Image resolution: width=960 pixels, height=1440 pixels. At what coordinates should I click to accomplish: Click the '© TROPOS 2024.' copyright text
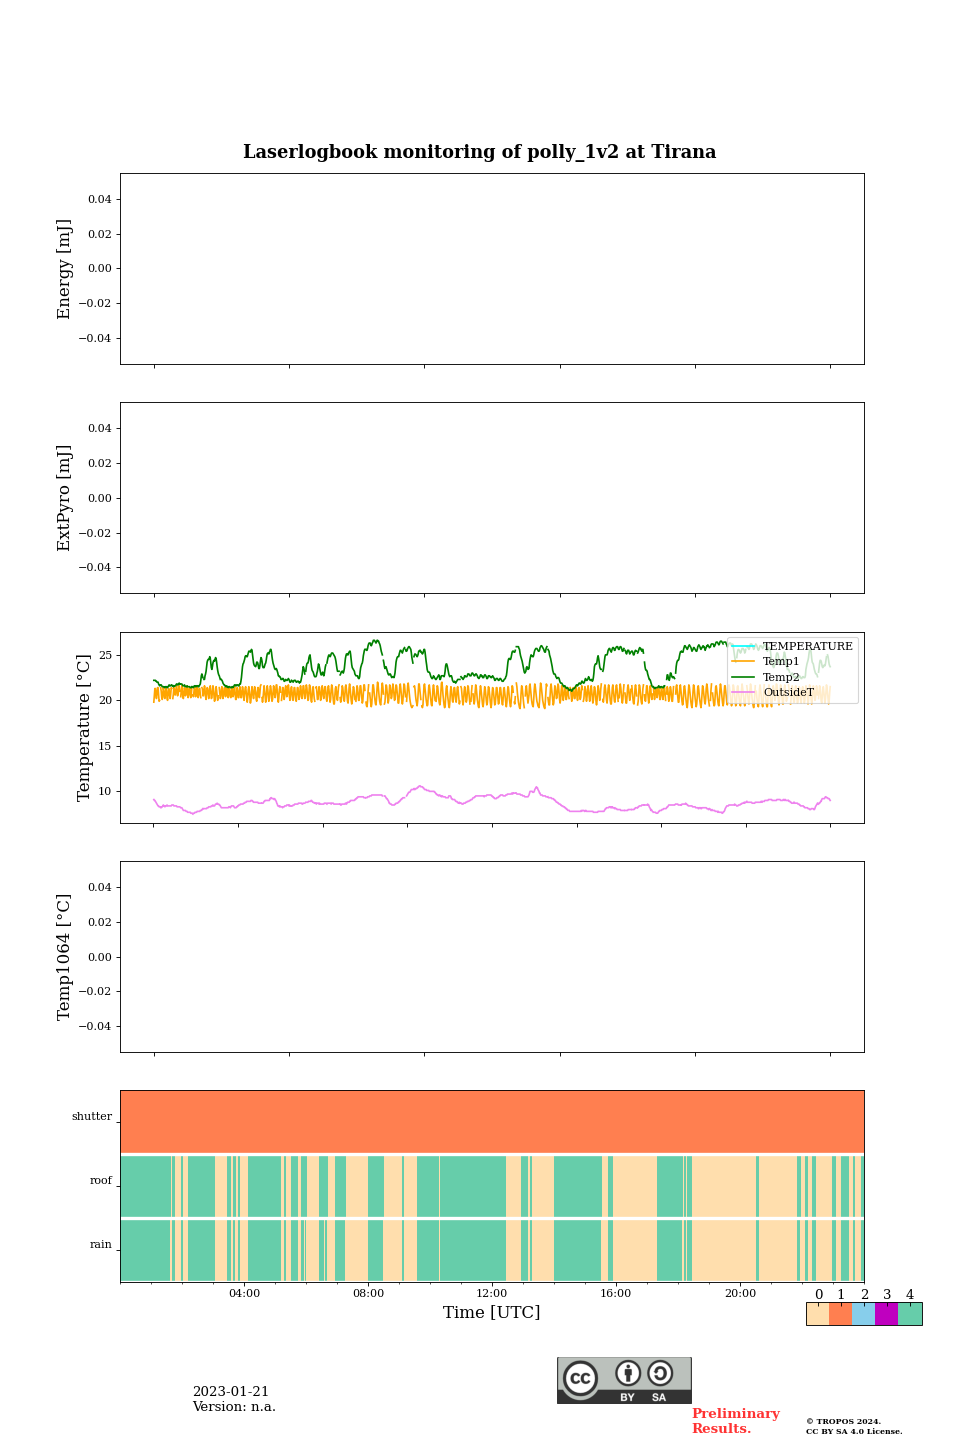[843, 1421]
